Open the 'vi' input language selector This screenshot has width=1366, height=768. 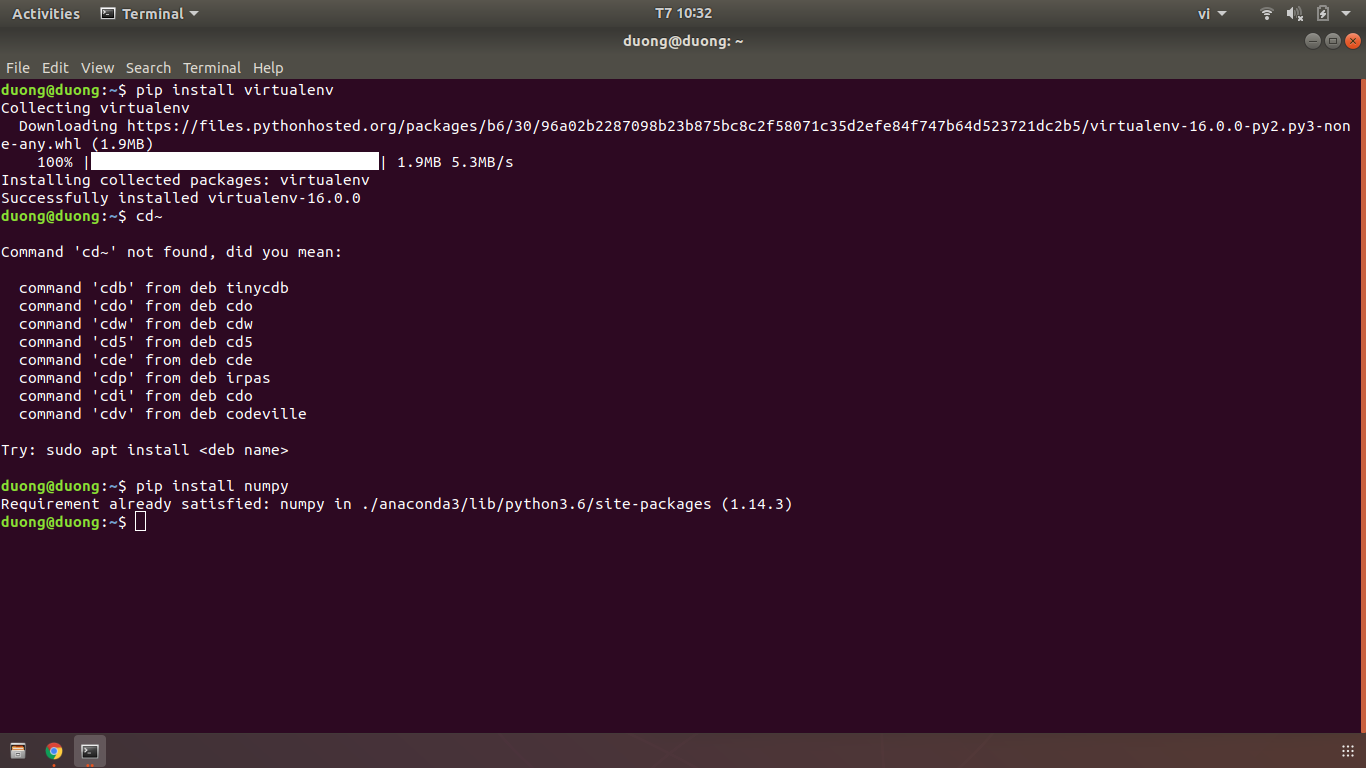click(1212, 14)
